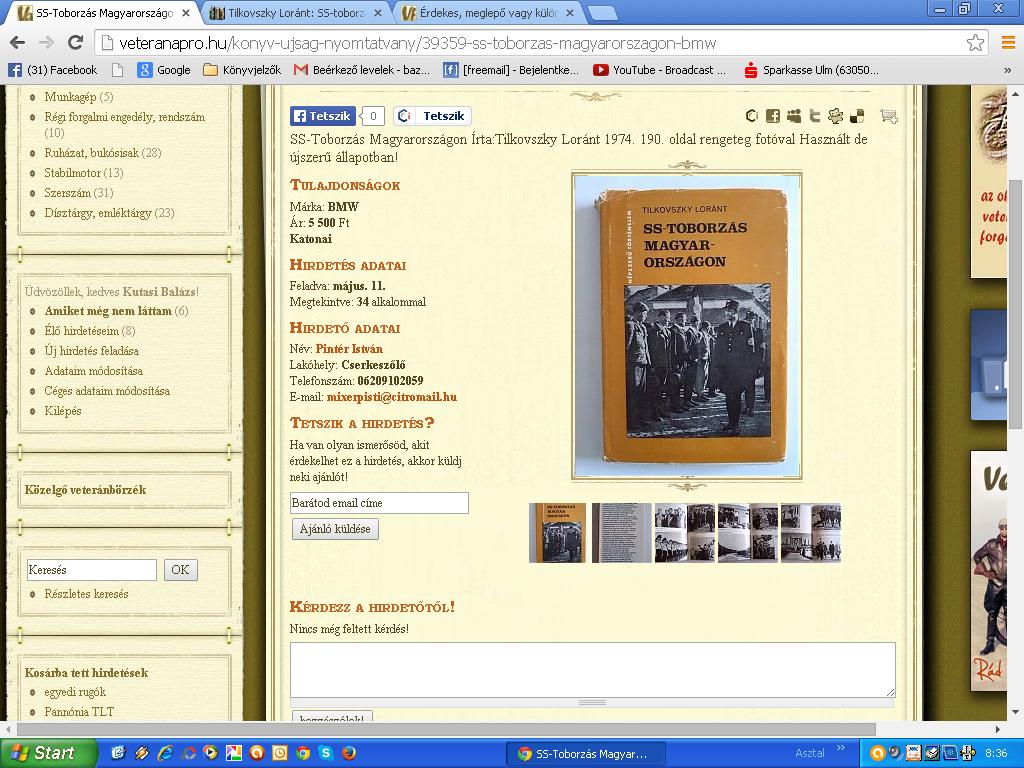Share the listing via the Twitter icon

click(x=815, y=116)
